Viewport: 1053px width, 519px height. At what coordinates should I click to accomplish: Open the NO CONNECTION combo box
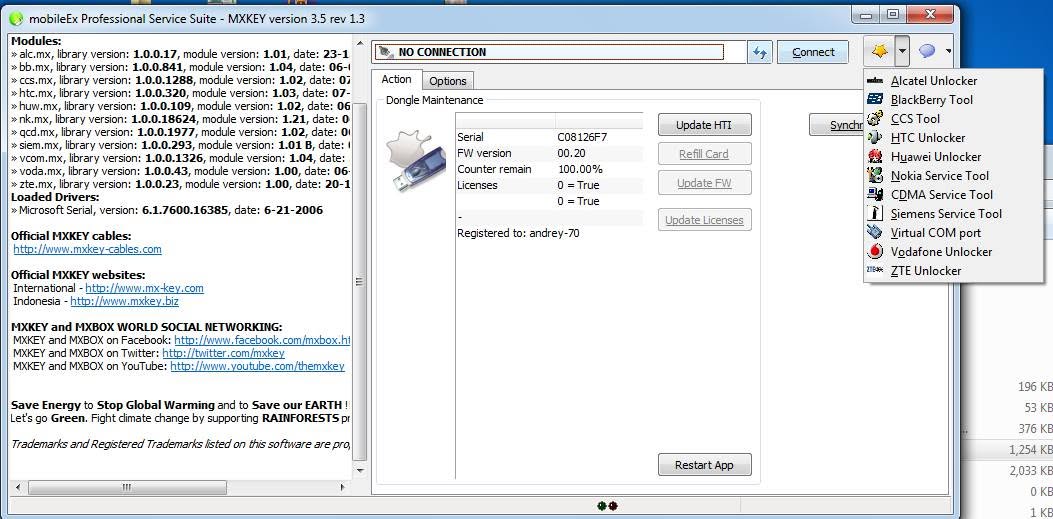pyautogui.click(x=559, y=52)
